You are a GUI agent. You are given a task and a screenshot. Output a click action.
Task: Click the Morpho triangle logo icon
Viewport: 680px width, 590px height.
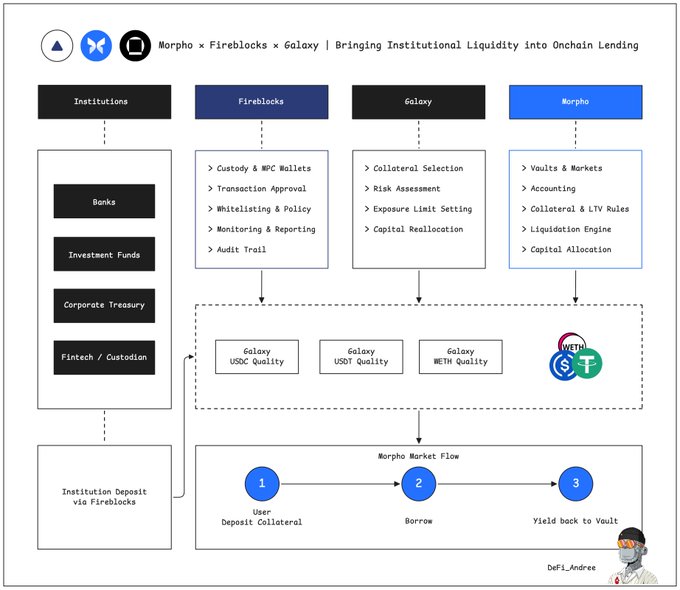click(57, 46)
